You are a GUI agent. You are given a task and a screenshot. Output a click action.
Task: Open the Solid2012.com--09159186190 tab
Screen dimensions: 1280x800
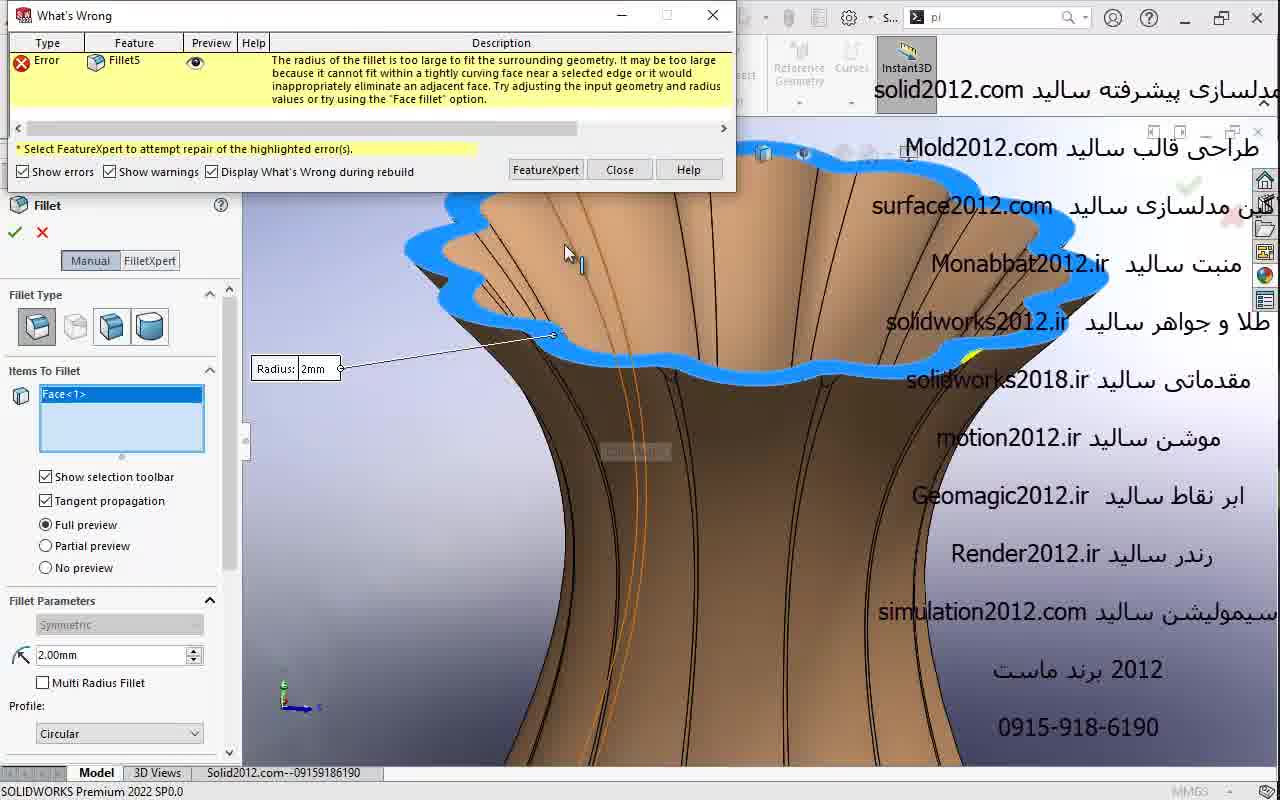(x=283, y=773)
